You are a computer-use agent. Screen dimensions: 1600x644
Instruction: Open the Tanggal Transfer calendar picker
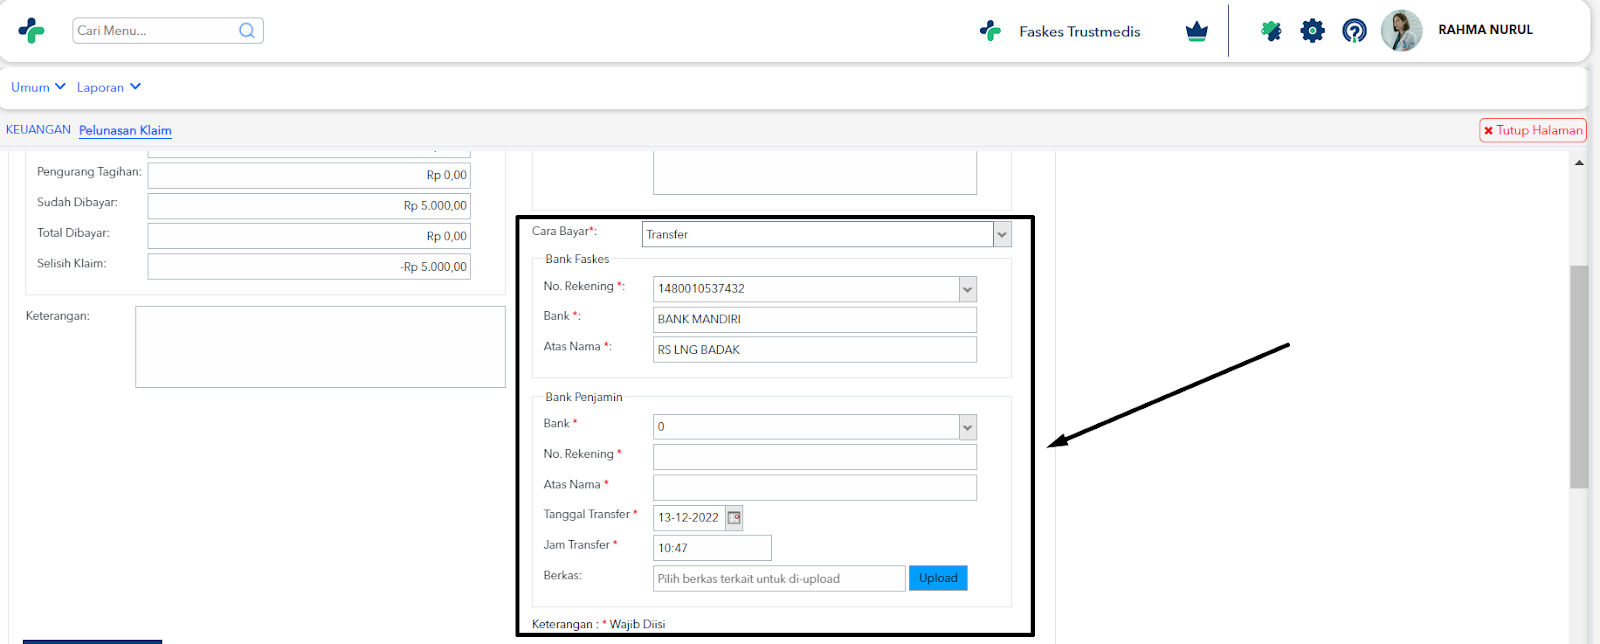(x=734, y=517)
